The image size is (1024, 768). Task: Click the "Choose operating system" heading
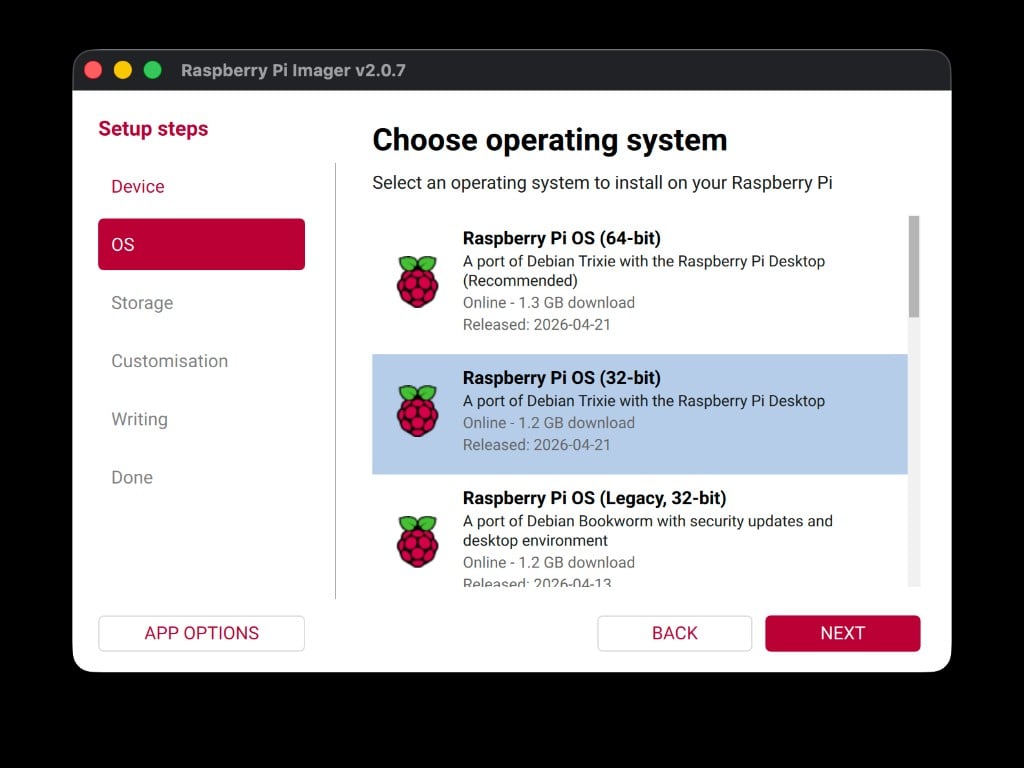(x=550, y=140)
